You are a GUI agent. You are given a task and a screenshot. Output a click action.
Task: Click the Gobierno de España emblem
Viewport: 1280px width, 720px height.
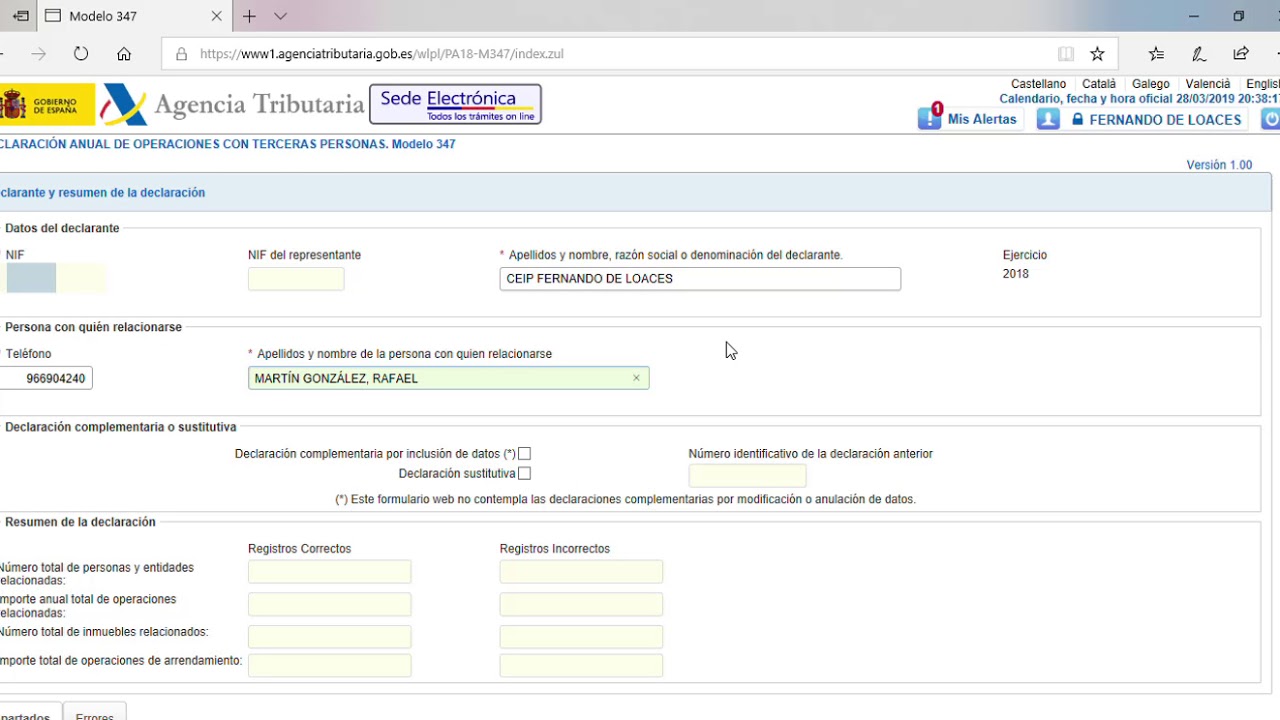[47, 104]
